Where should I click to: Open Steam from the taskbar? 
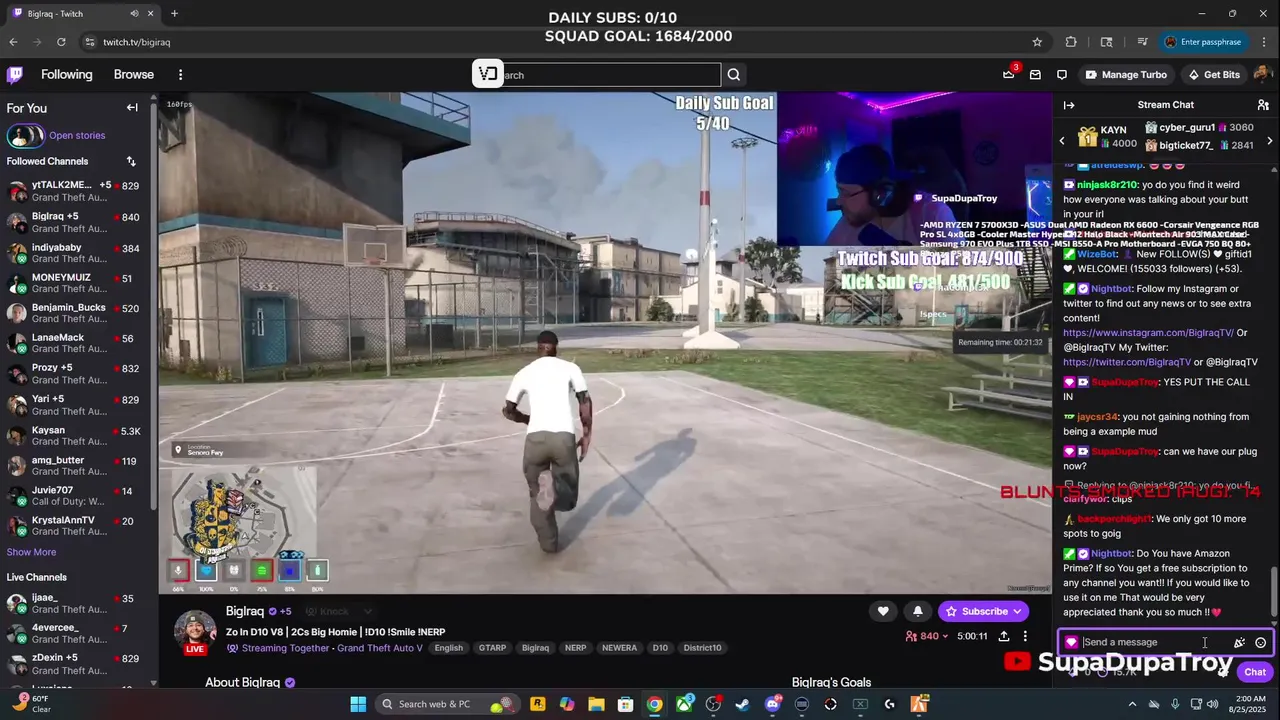[742, 704]
